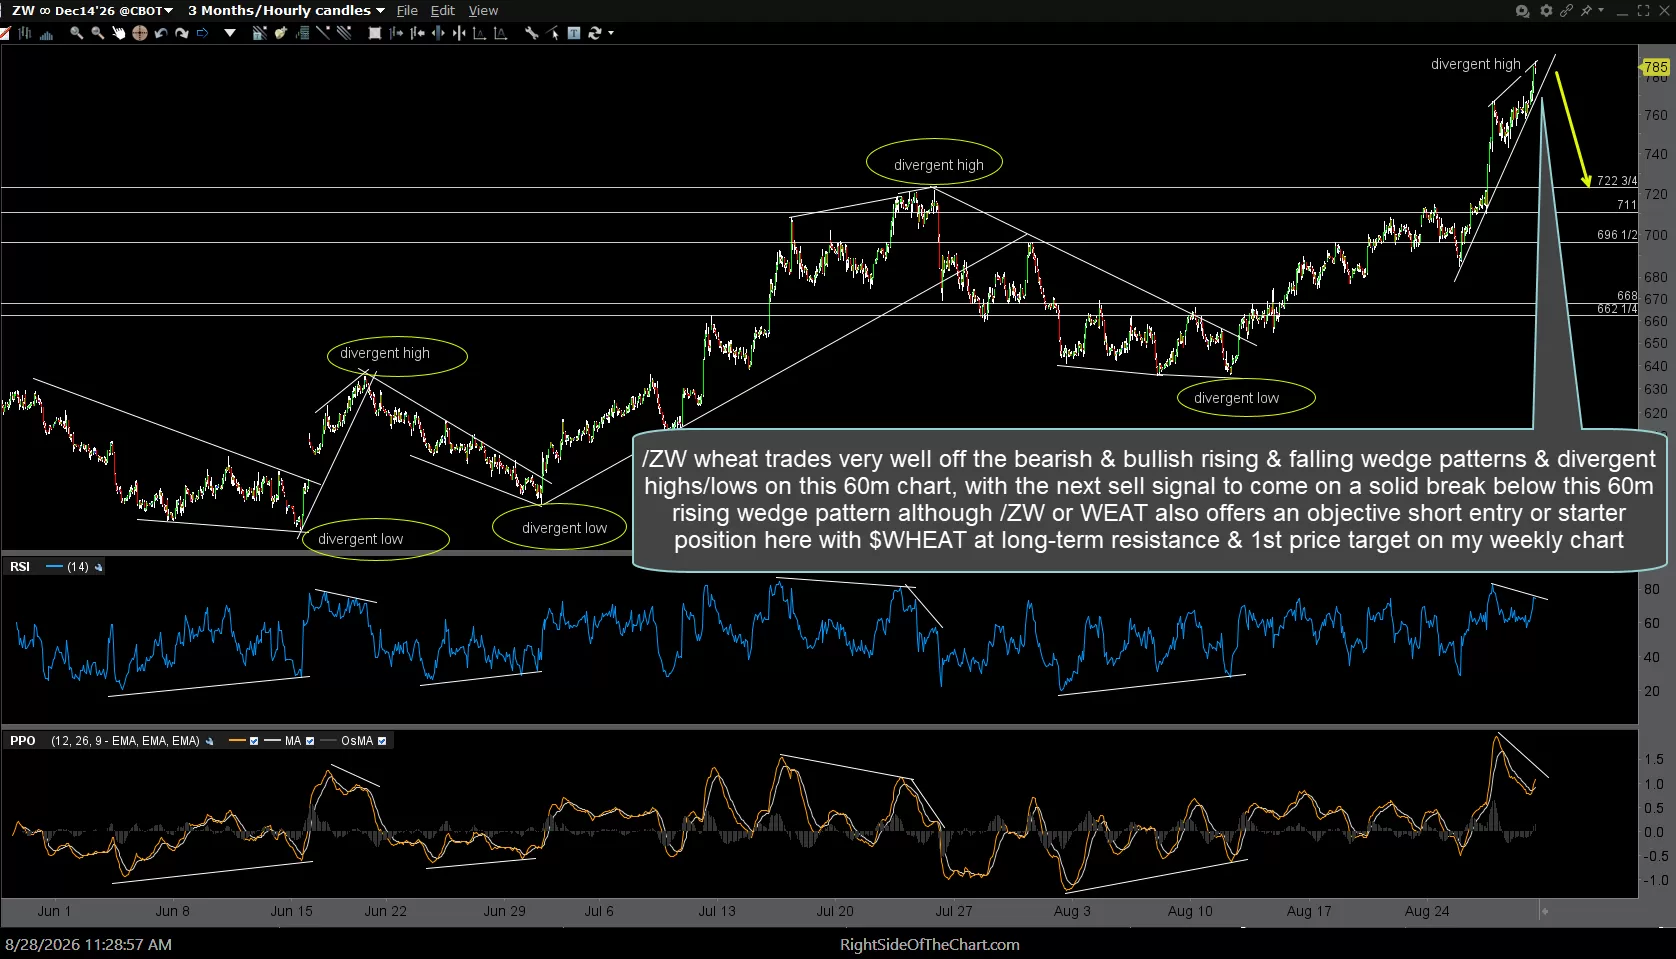Undo the last chart action
1676x959 pixels.
(160, 33)
